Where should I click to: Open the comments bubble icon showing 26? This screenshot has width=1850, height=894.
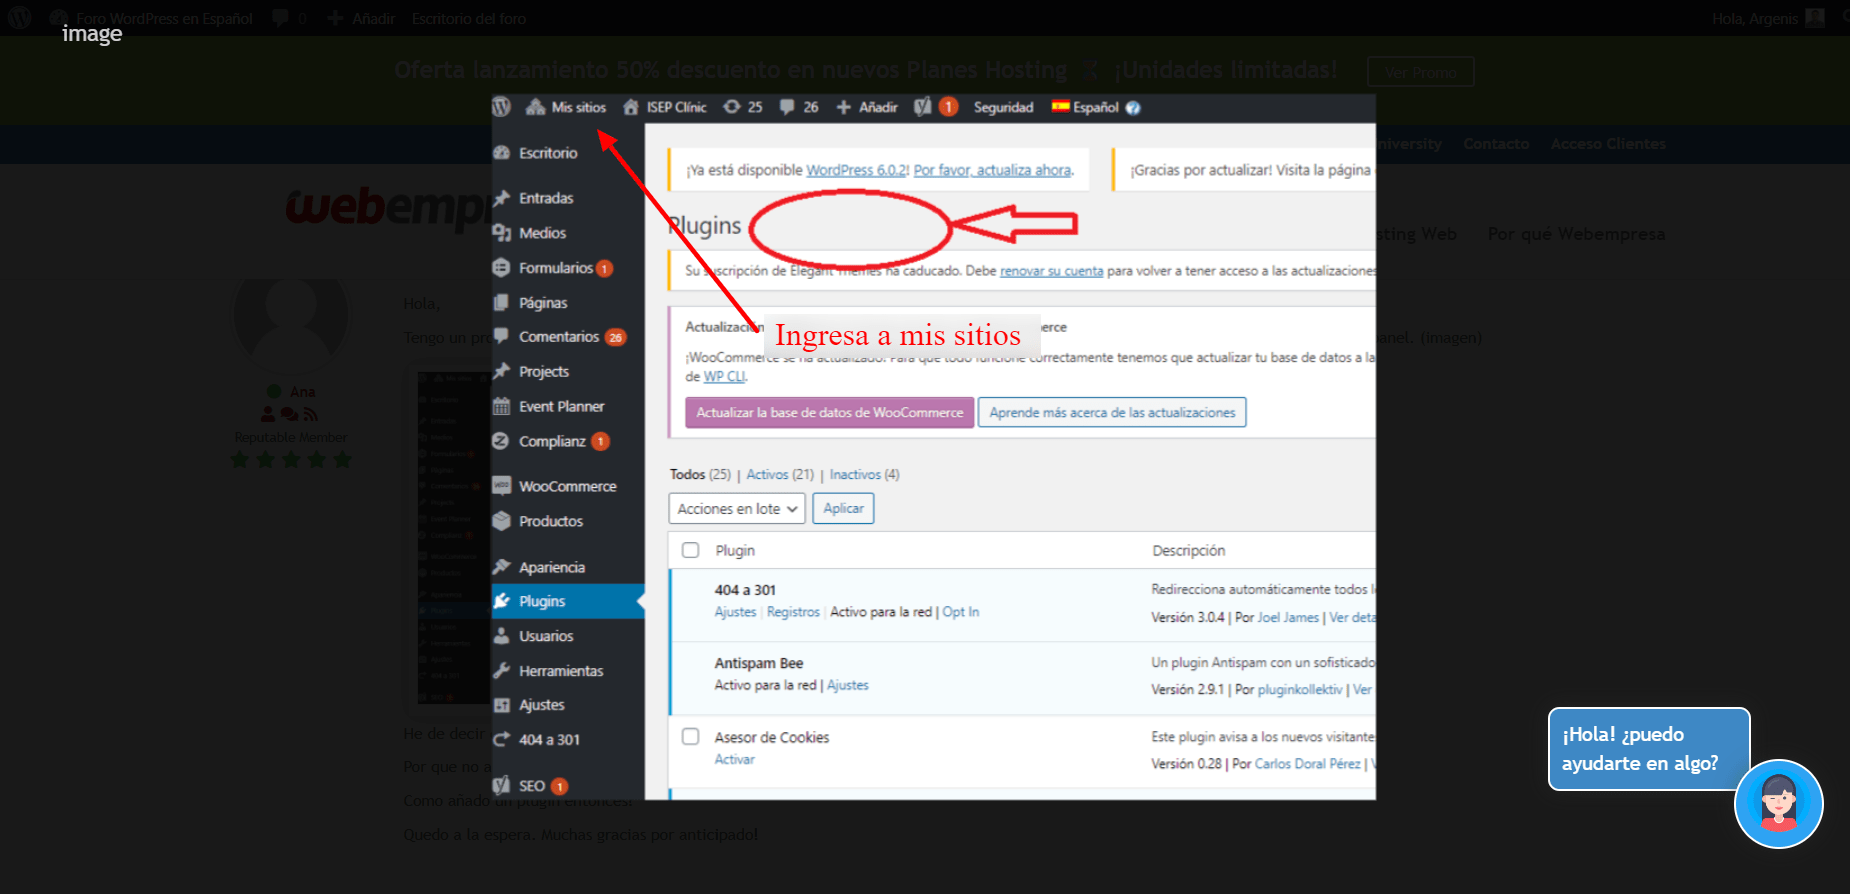pyautogui.click(x=788, y=107)
